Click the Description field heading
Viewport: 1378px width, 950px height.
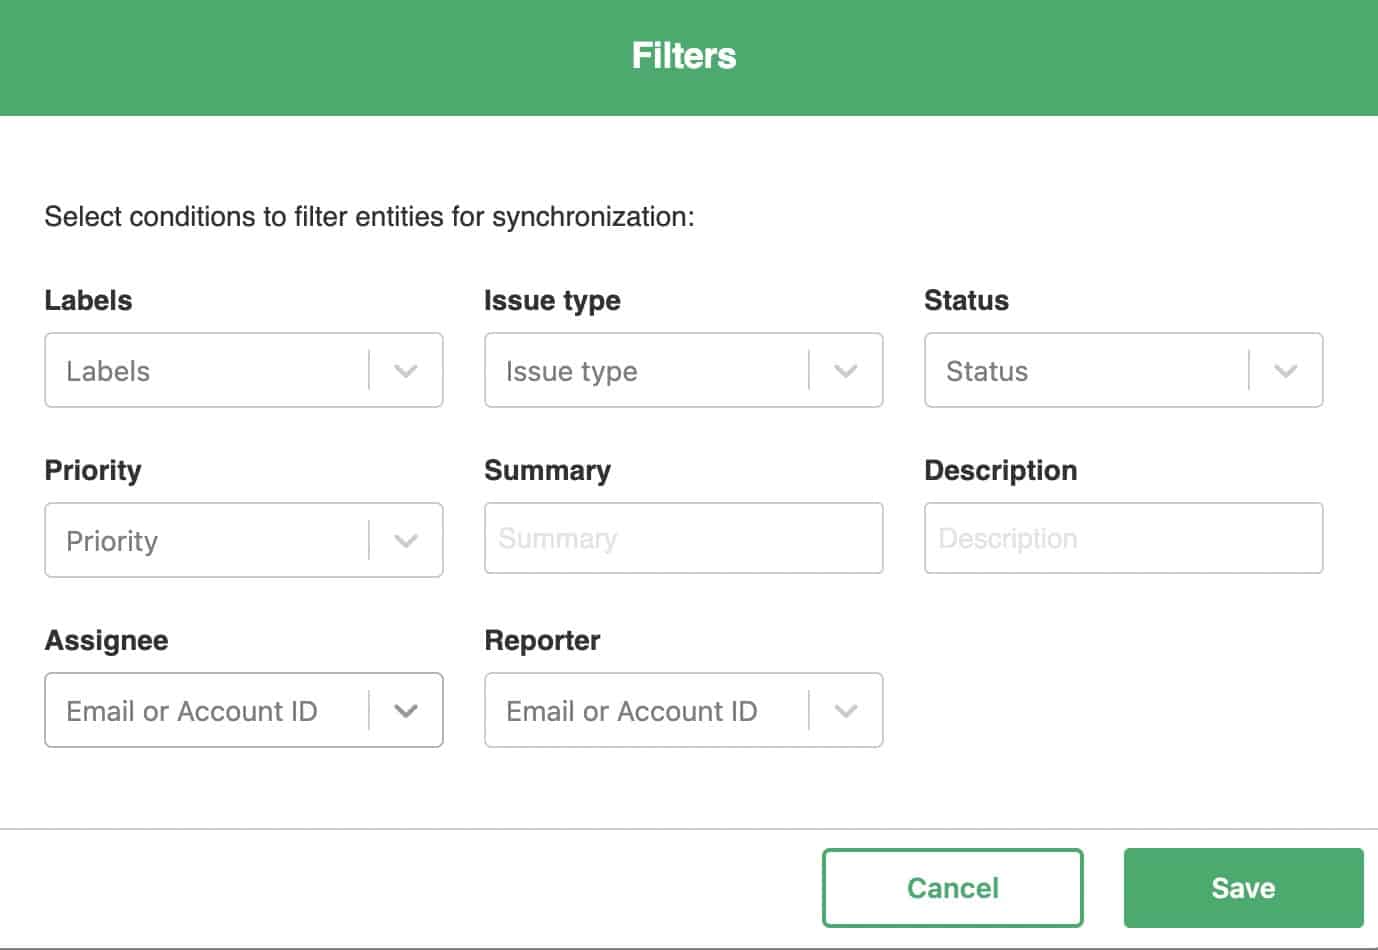point(1001,471)
